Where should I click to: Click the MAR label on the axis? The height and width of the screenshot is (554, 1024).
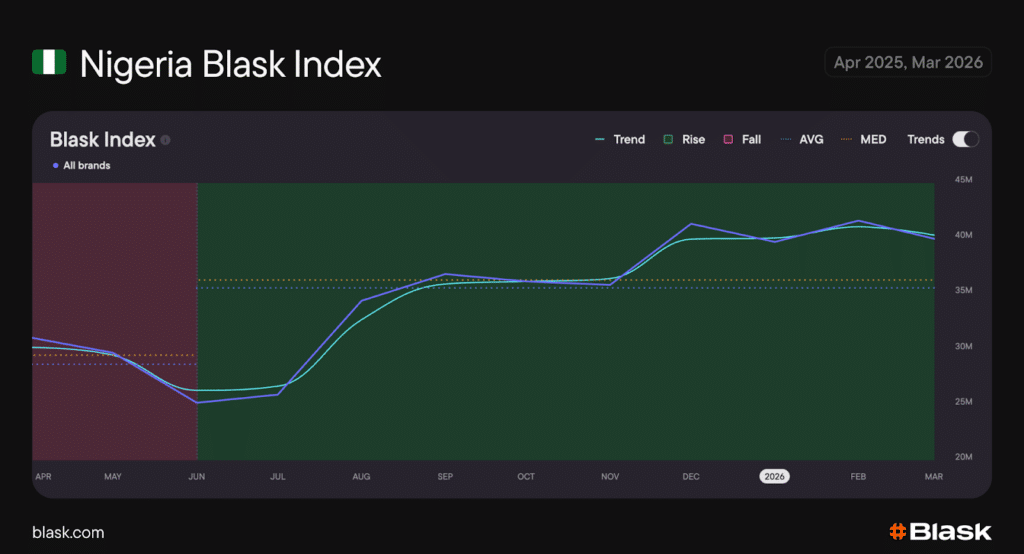pos(934,476)
